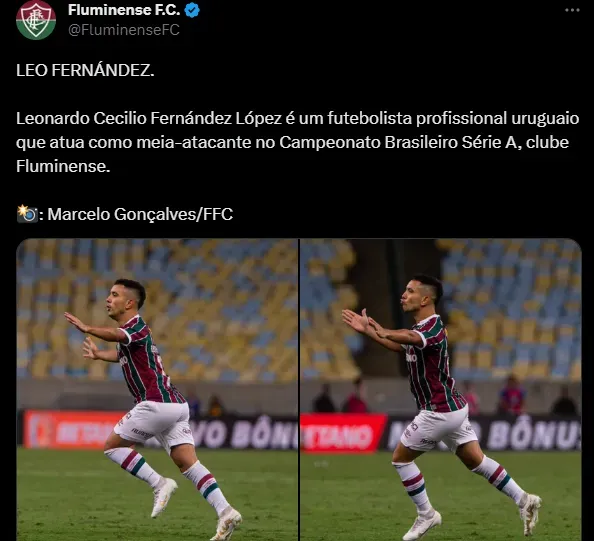Click the camera flash emoji

(27, 214)
